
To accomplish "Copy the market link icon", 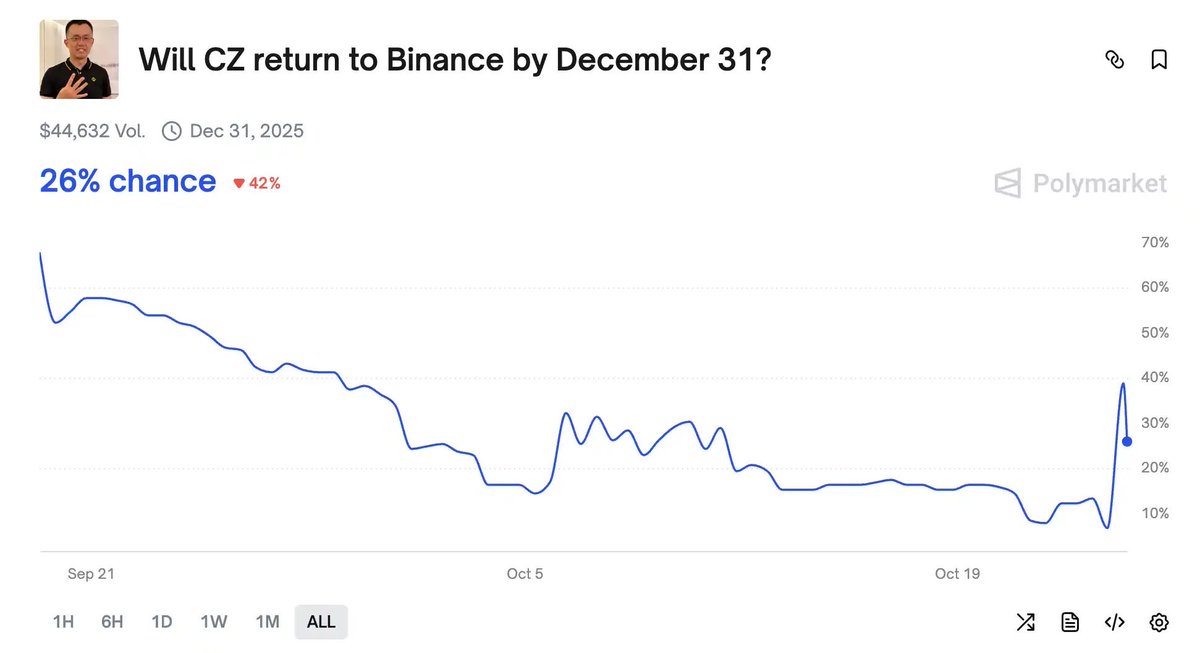I will click(x=1114, y=60).
